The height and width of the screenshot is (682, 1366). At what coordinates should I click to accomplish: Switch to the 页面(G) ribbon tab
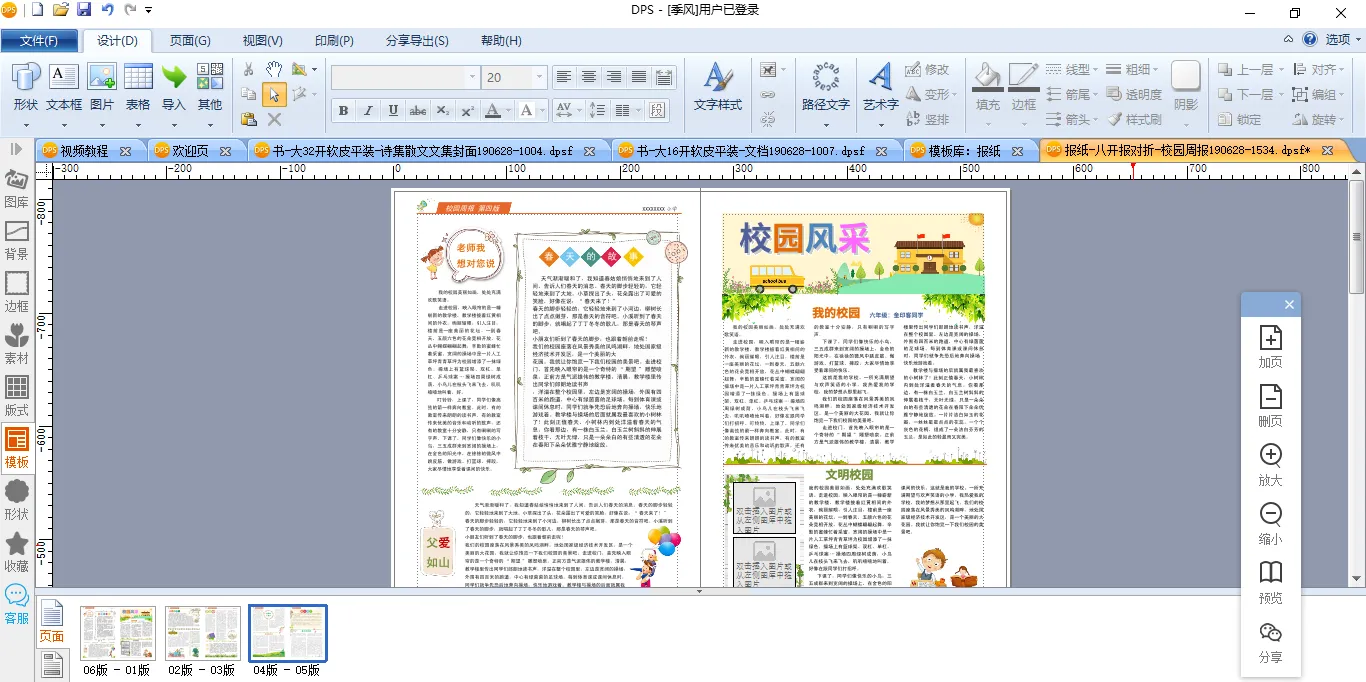[x=189, y=41]
